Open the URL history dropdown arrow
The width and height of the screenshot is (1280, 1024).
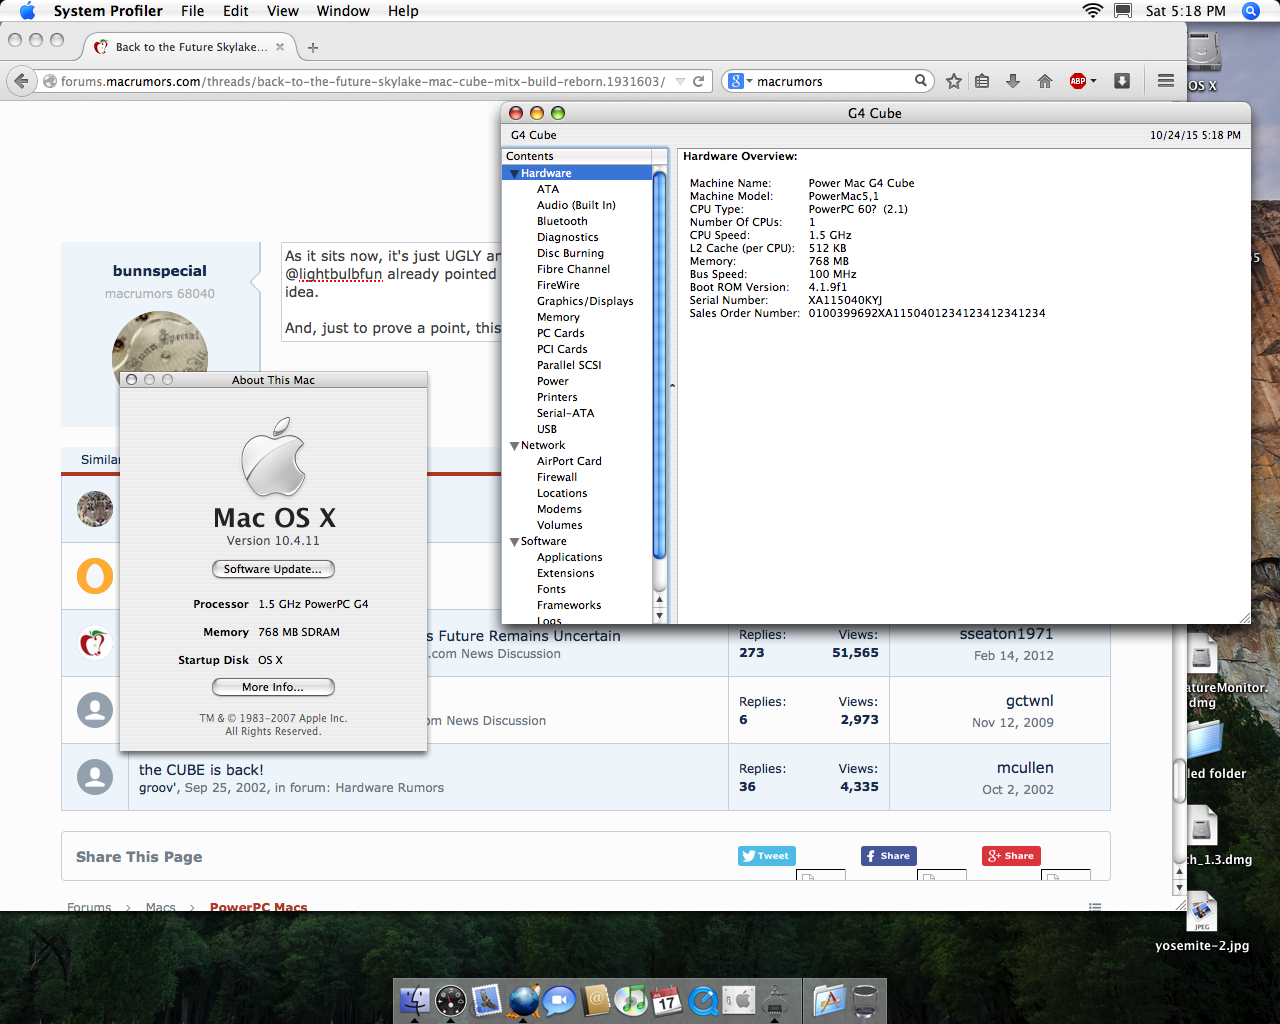(x=680, y=81)
